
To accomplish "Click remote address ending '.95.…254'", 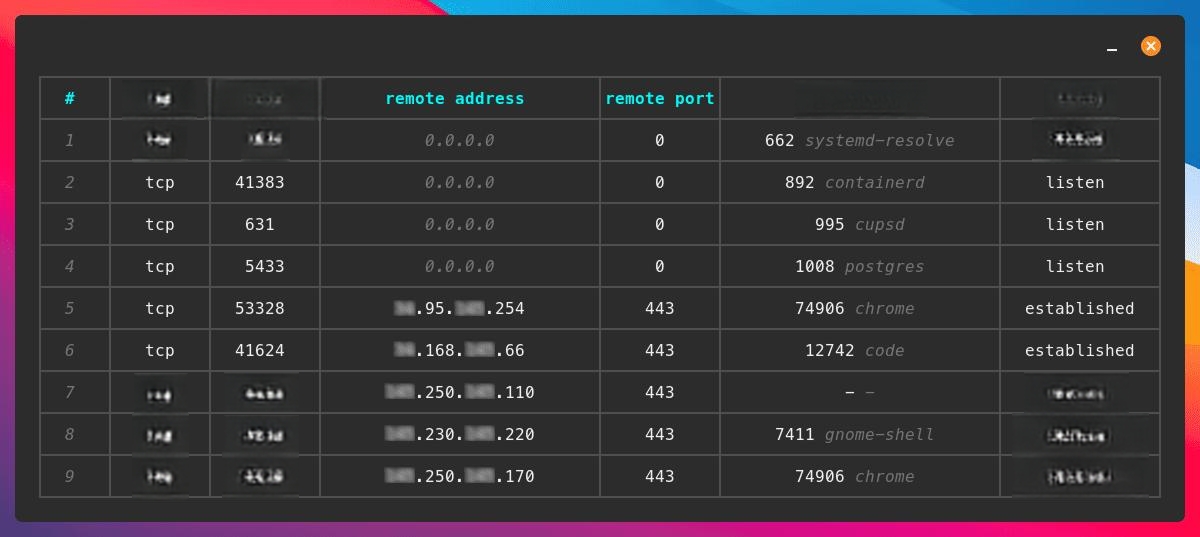I will pyautogui.click(x=460, y=308).
